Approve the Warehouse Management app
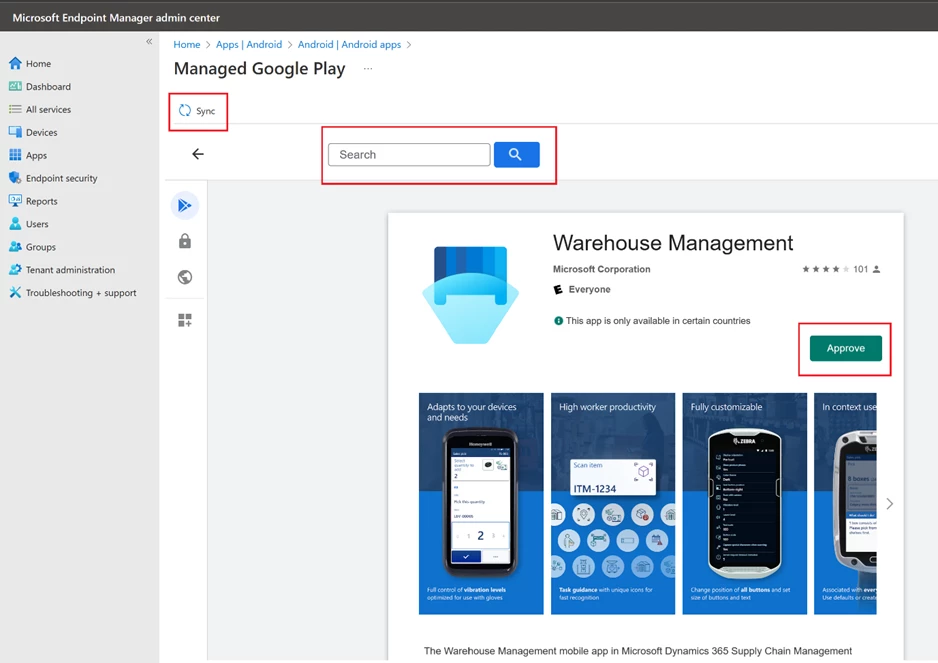This screenshot has height=663, width=938. [845, 348]
